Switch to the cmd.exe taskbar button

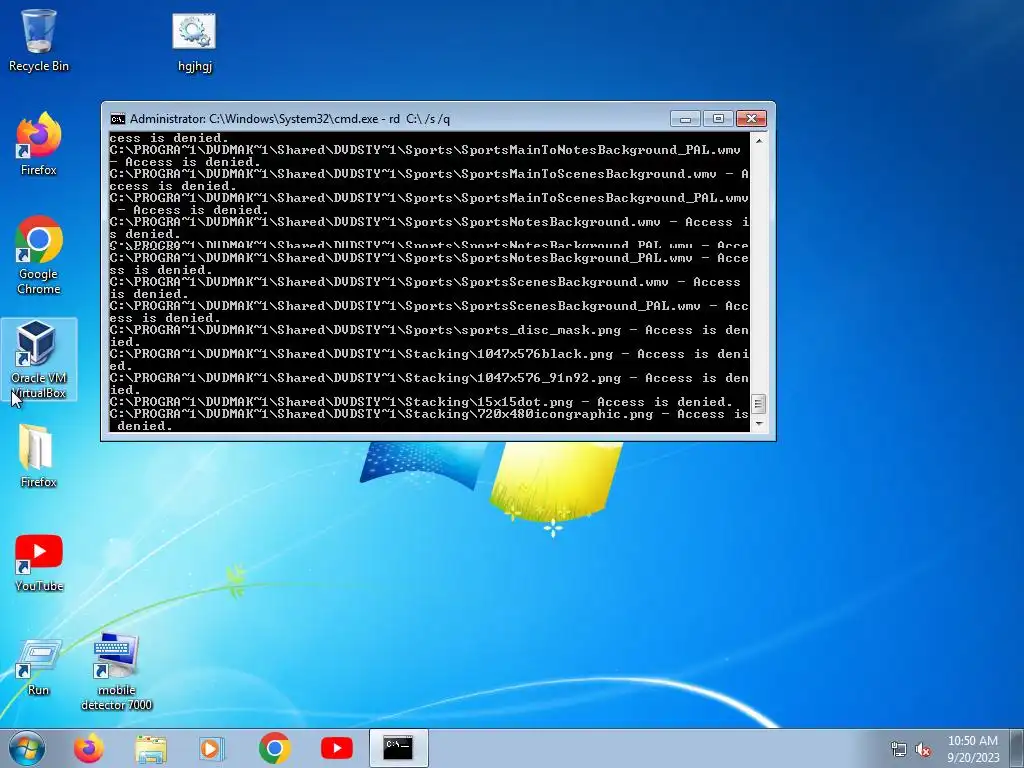point(398,748)
